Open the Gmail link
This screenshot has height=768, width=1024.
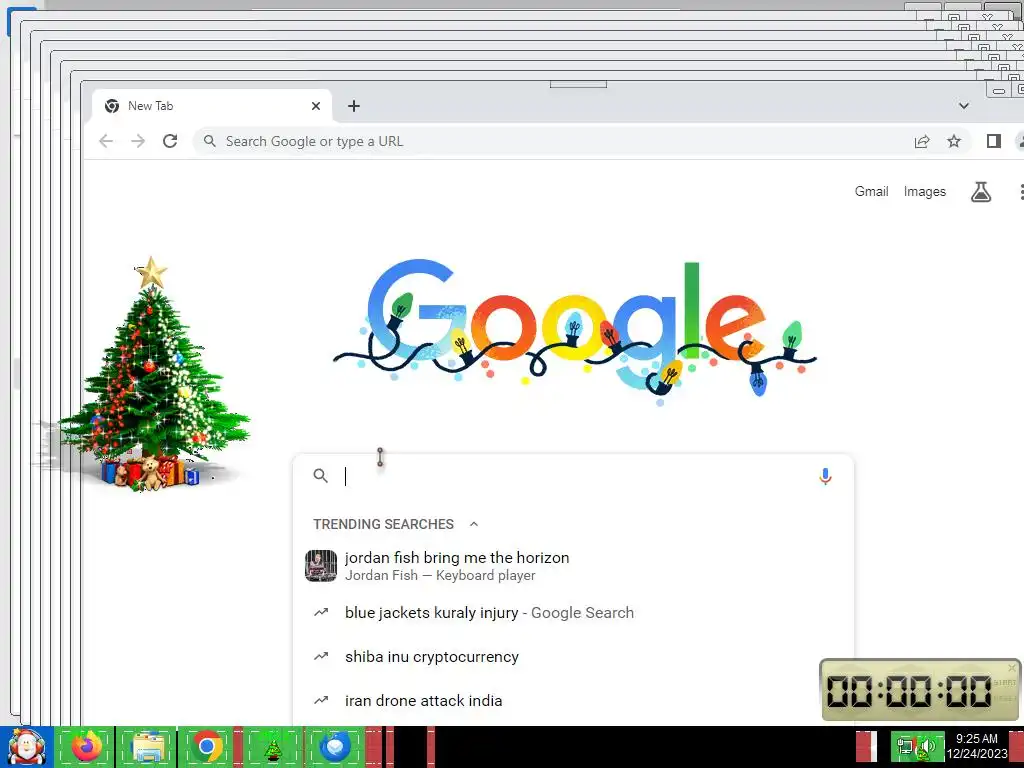(x=871, y=191)
